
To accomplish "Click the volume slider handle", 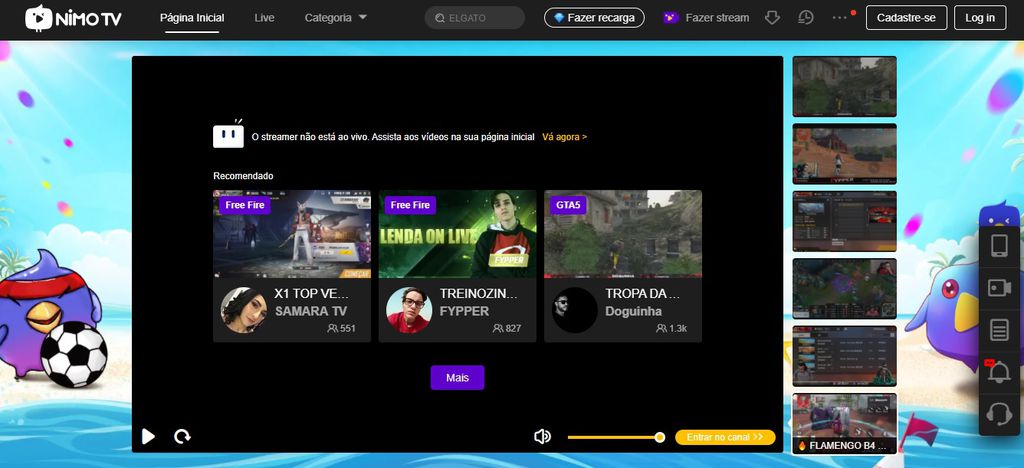I will [660, 437].
